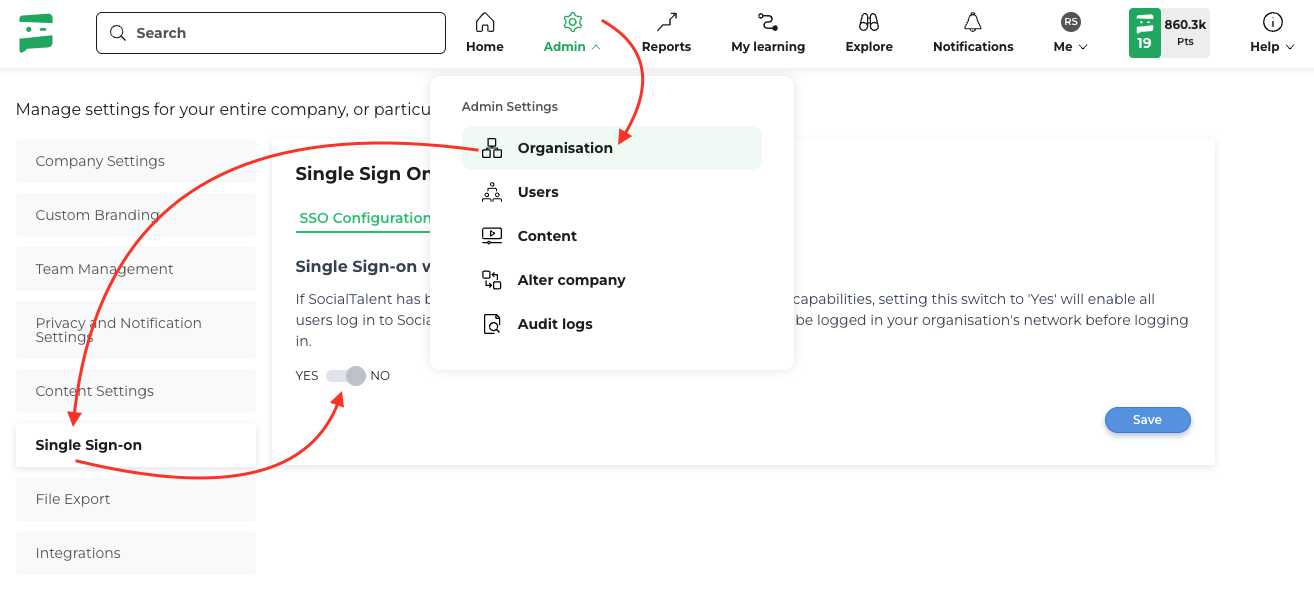Click the Home navigation label

click(x=485, y=47)
